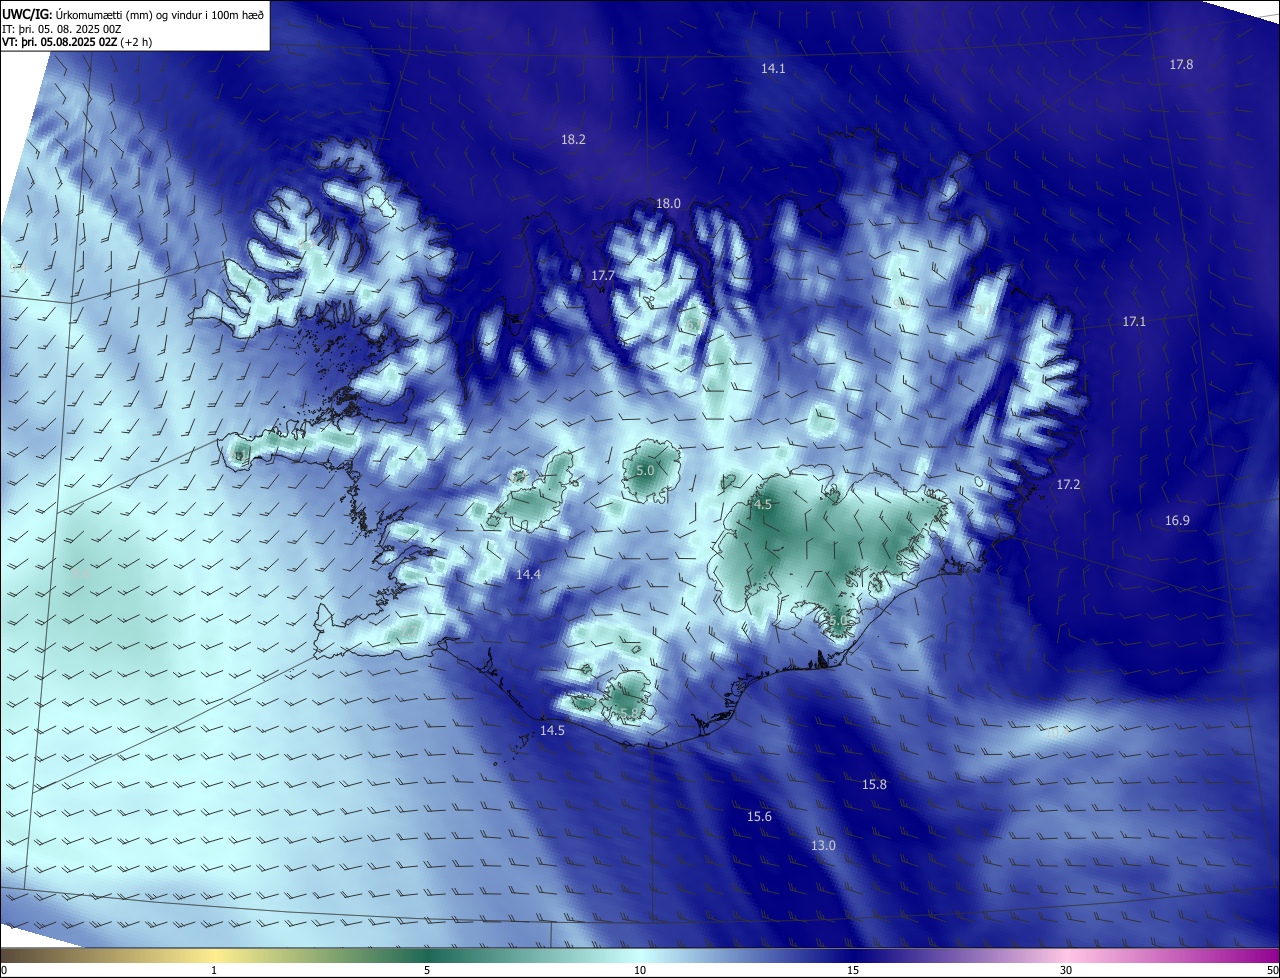Click the 14.1 value label
Screen dimensions: 1280x978
click(773, 69)
